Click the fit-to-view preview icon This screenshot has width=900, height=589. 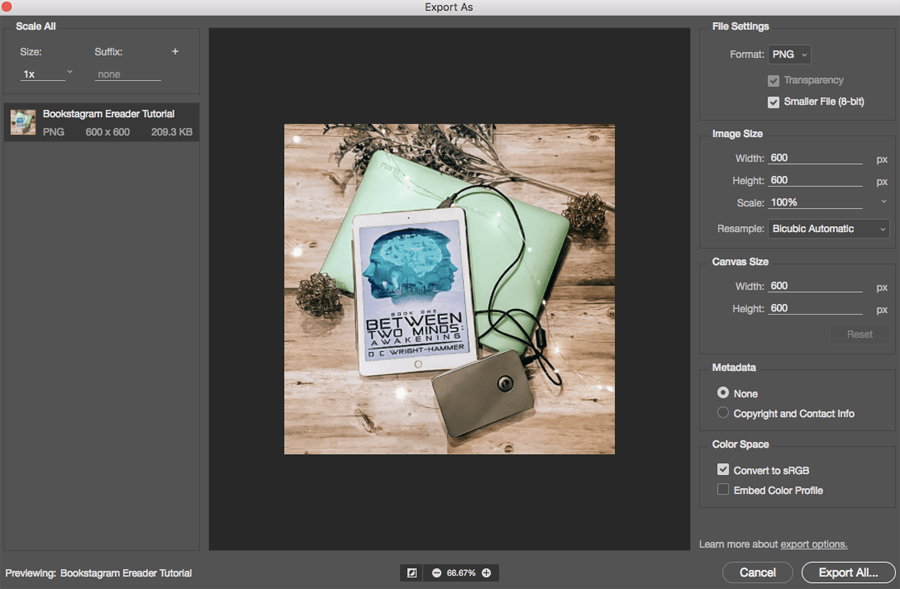[412, 573]
